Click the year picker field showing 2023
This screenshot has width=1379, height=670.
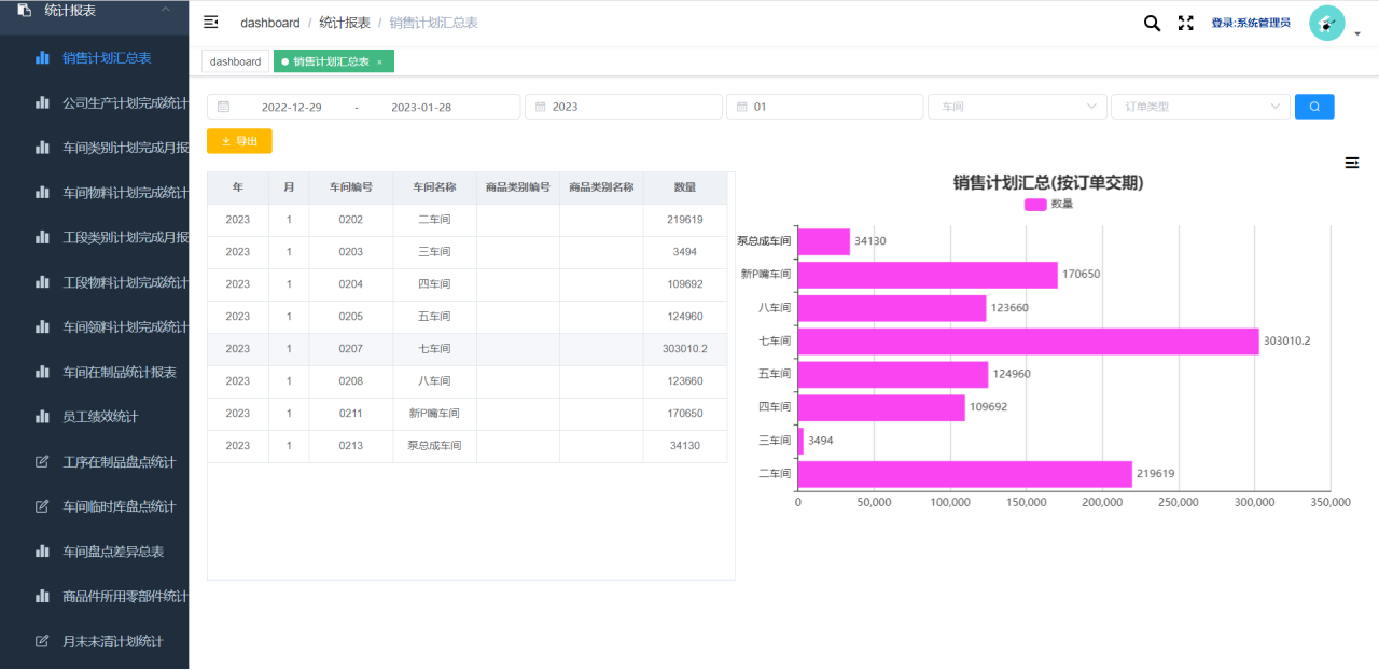(x=623, y=107)
